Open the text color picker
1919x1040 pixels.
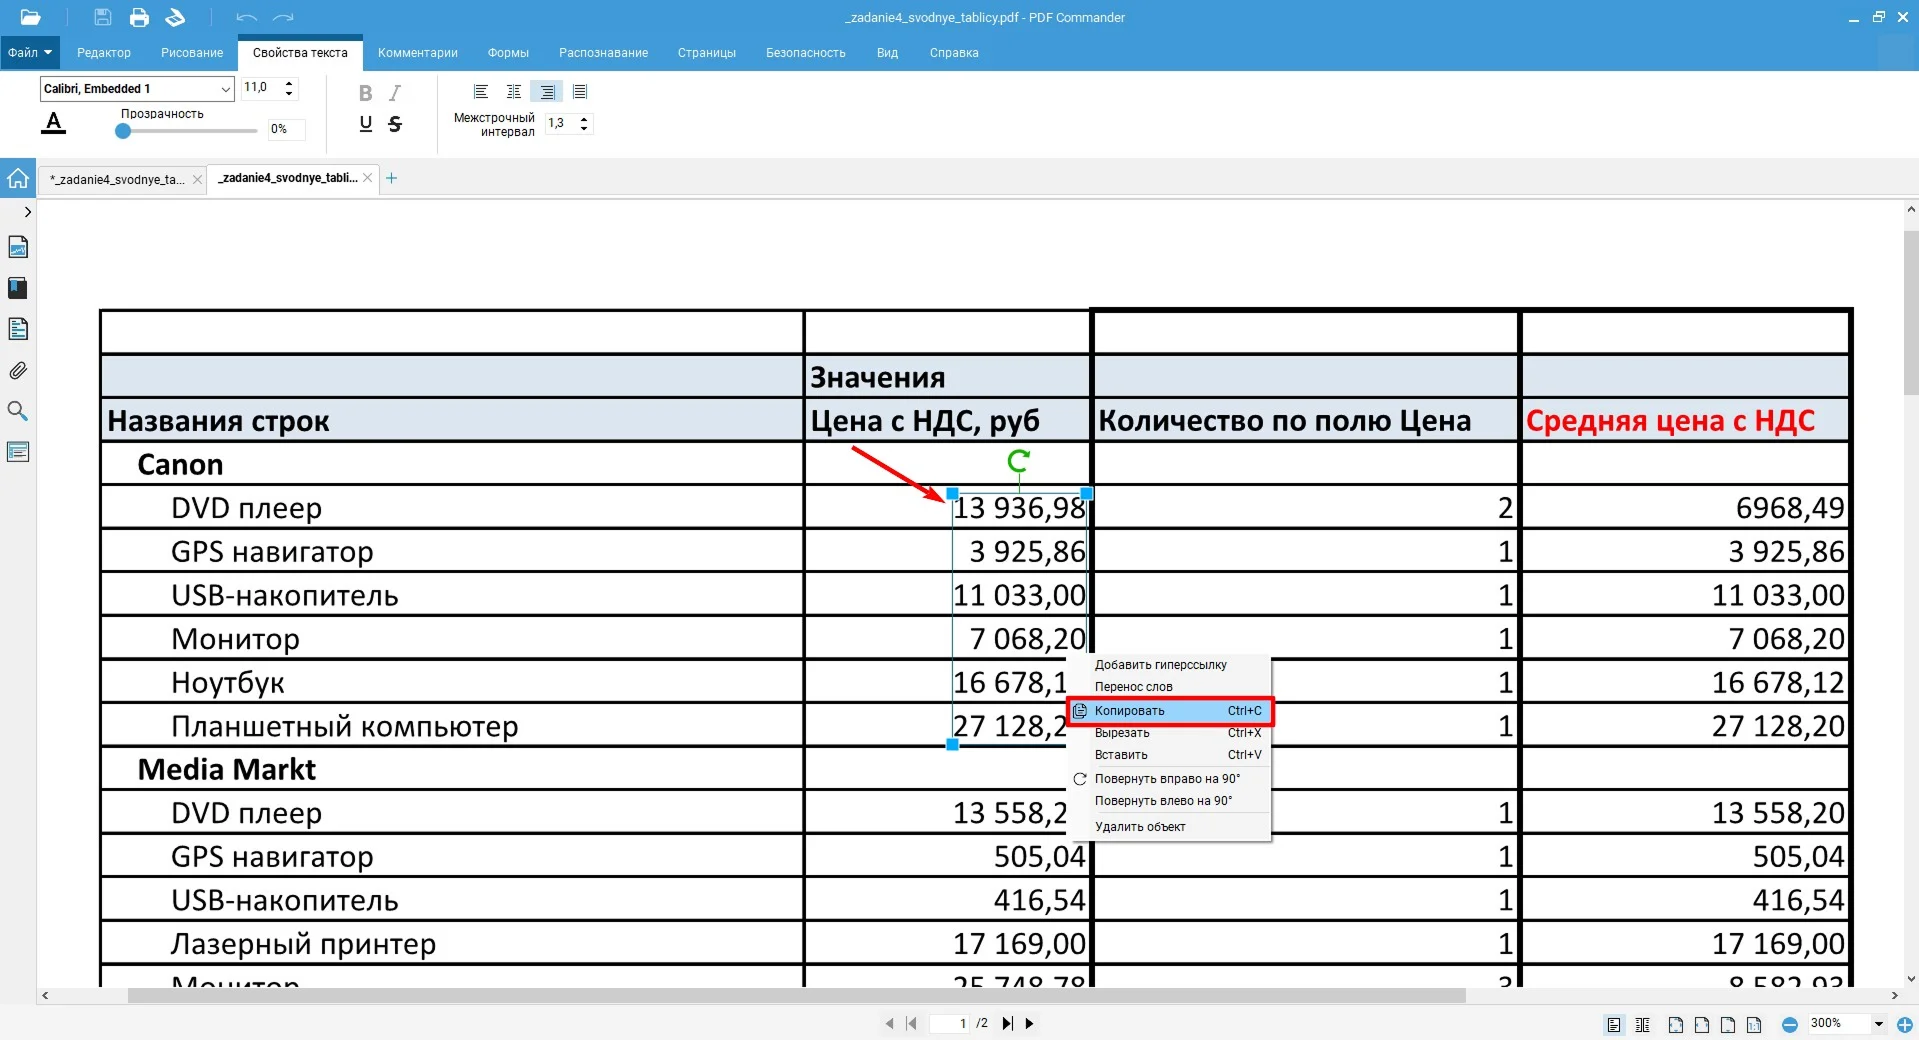[54, 123]
